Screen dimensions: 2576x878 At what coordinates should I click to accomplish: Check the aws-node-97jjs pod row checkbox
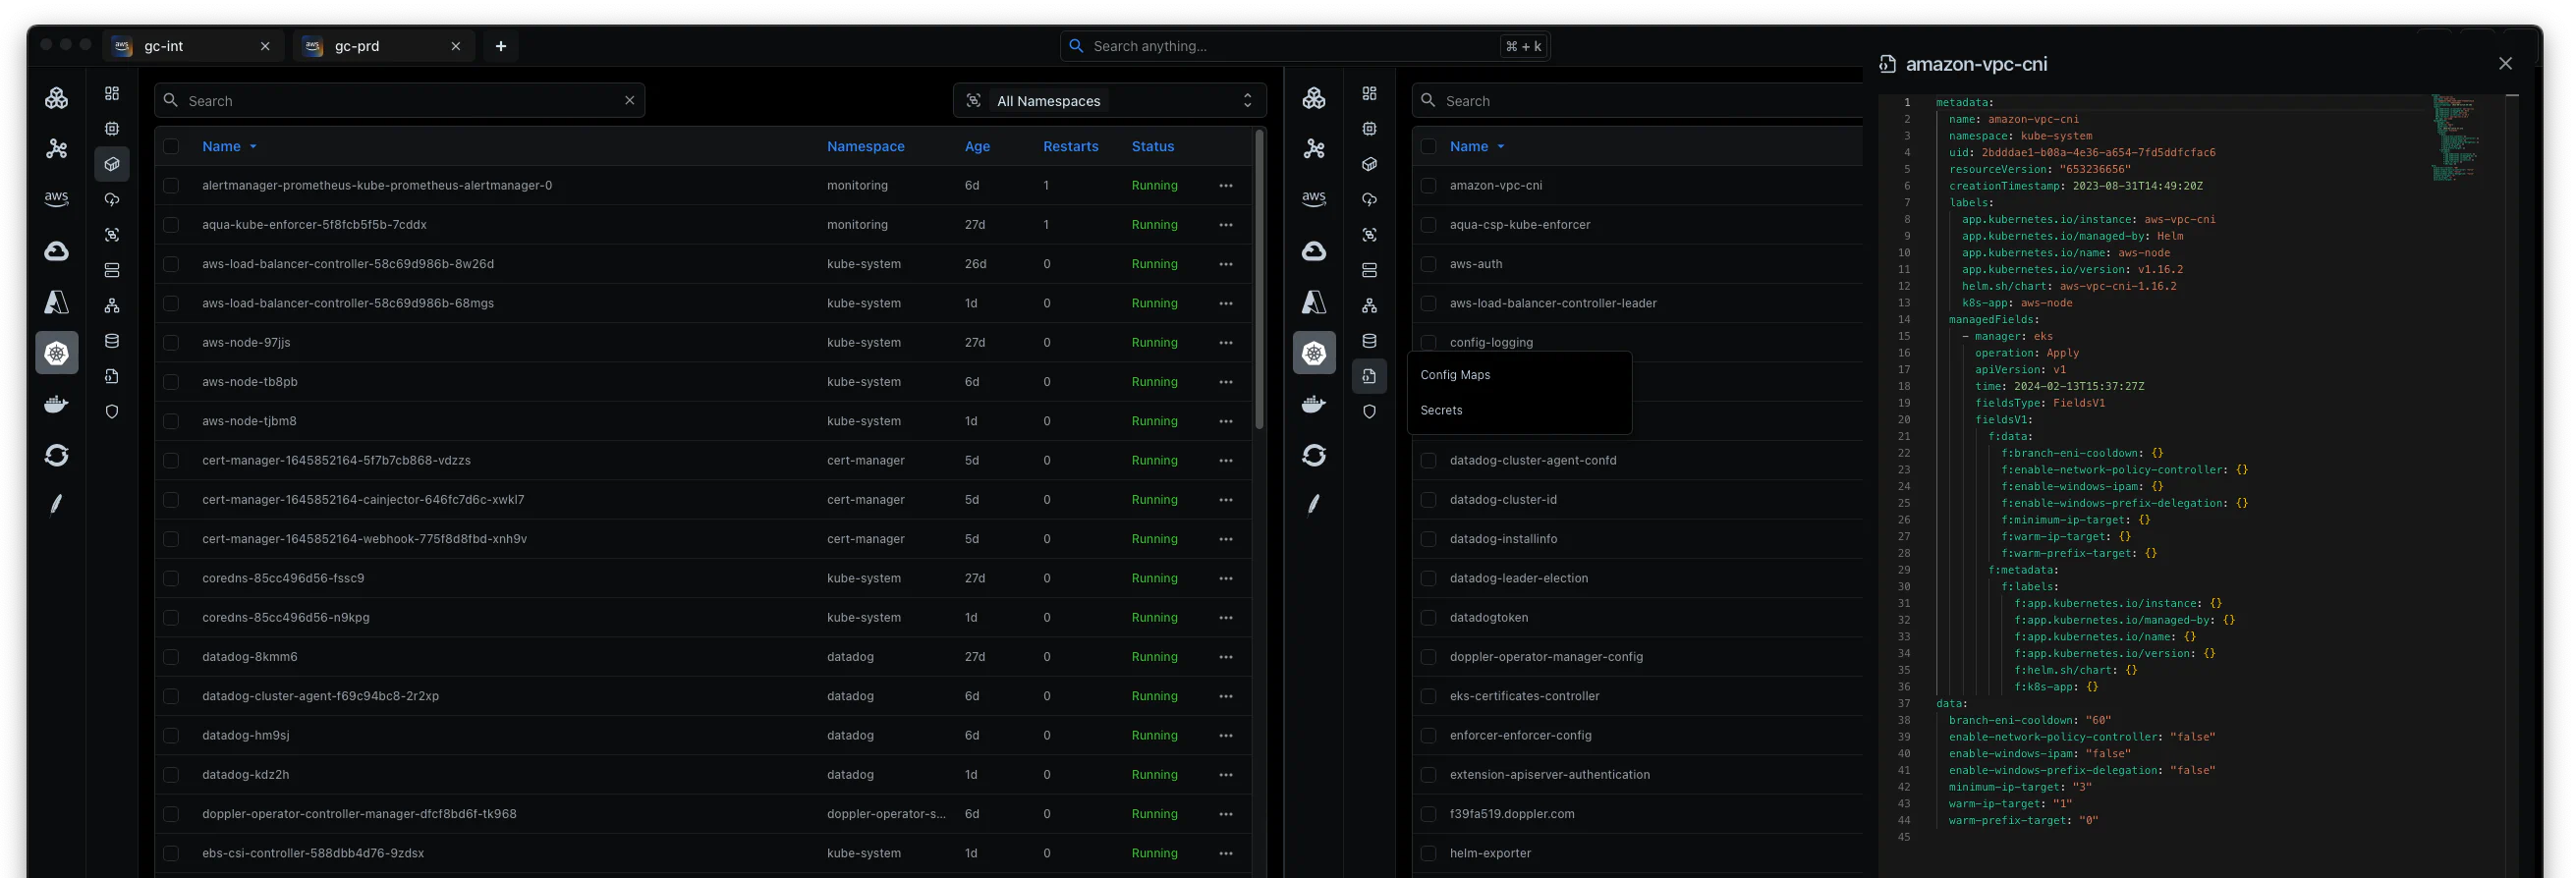[x=171, y=342]
